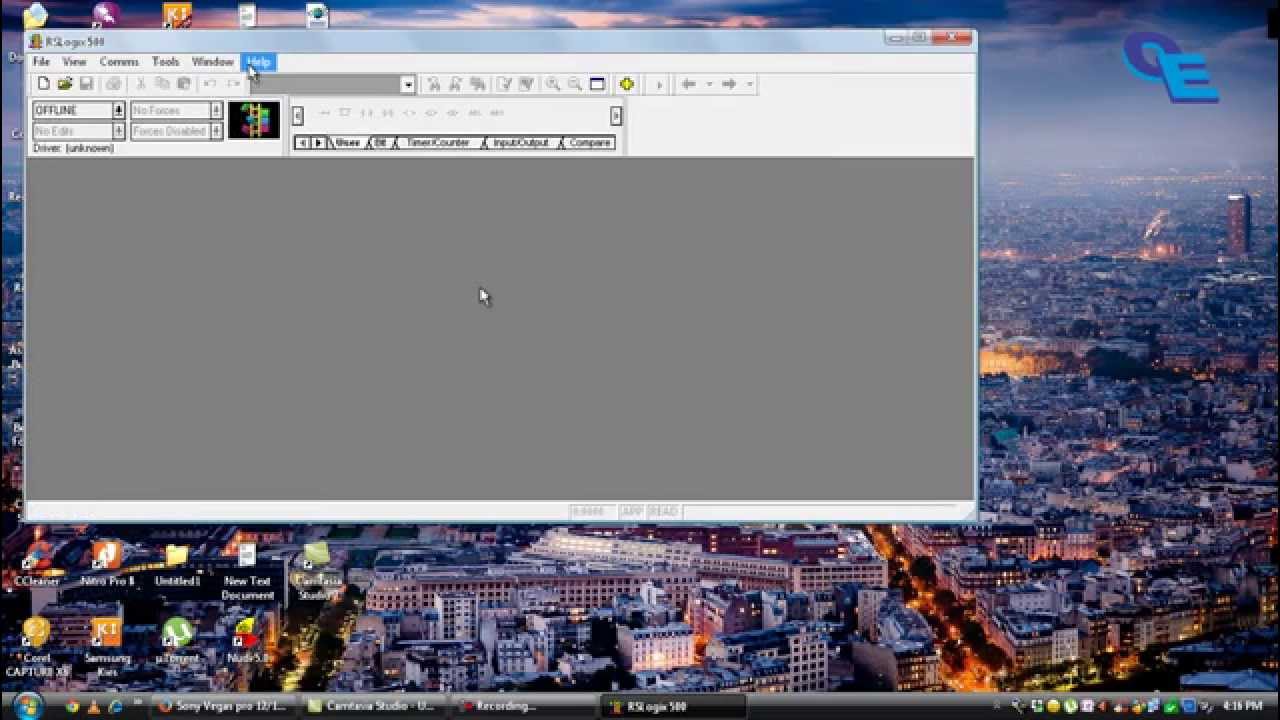This screenshot has height=720, width=1280.
Task: Open Nitro Pro 8 desktop shortcut
Action: pyautogui.click(x=106, y=564)
